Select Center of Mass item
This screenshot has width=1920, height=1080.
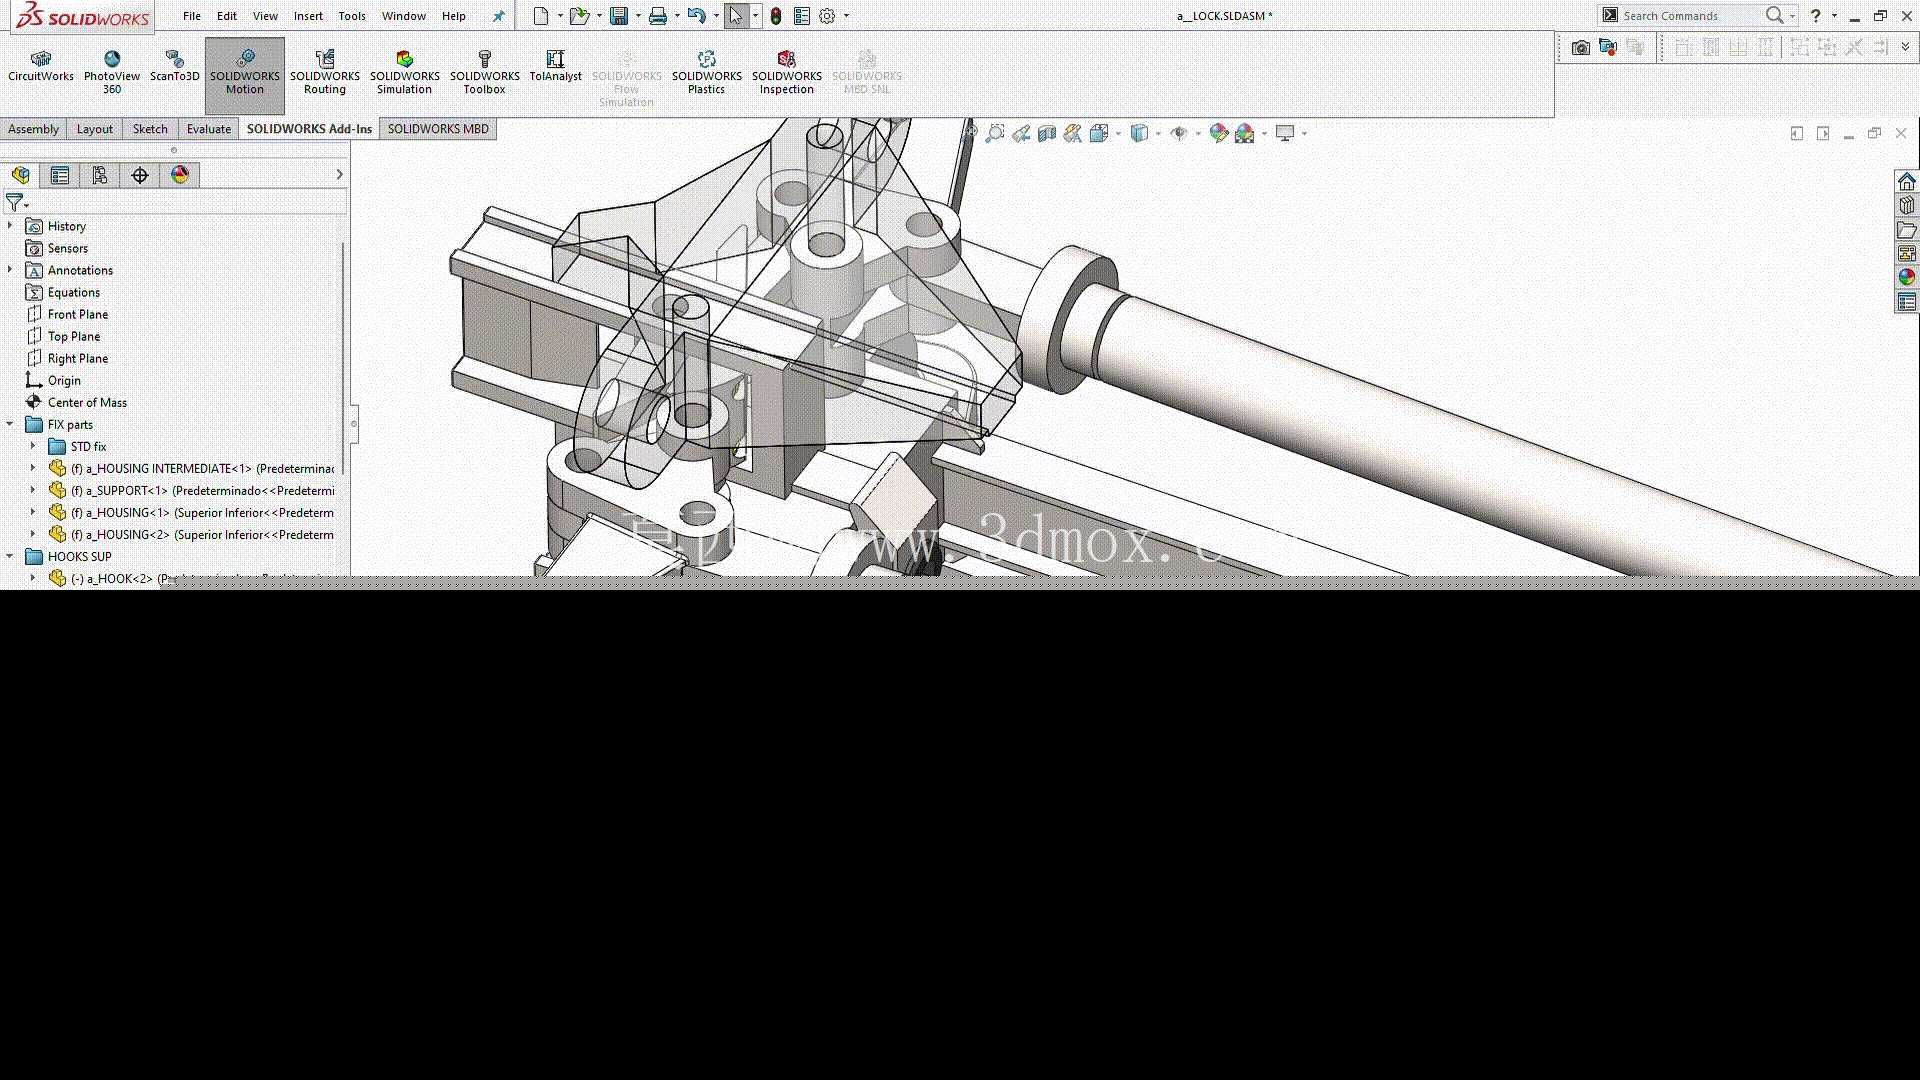87,402
